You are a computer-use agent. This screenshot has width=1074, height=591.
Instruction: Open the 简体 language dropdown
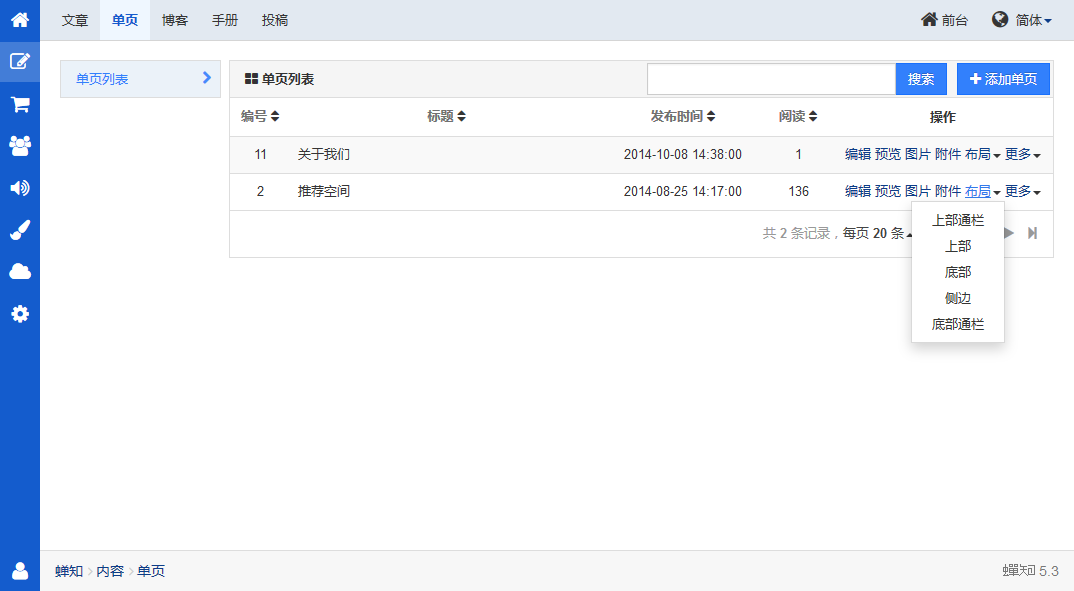point(1021,21)
